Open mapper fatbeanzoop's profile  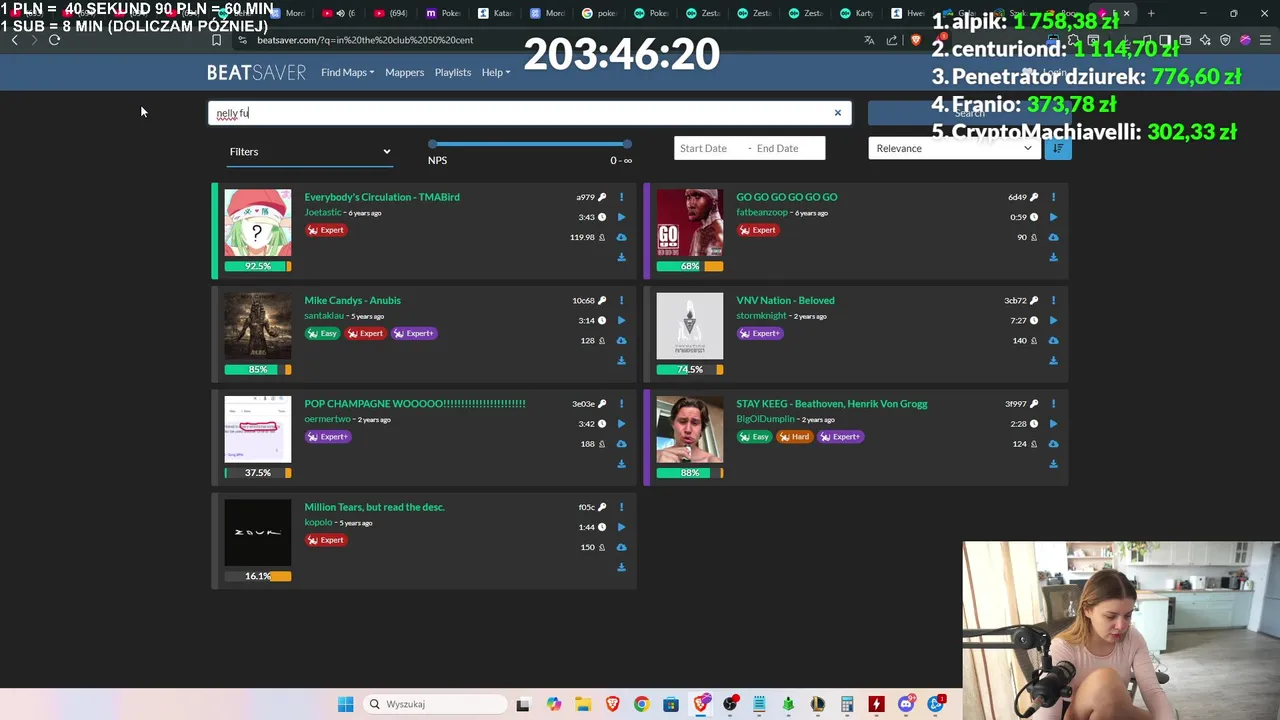pyautogui.click(x=762, y=213)
